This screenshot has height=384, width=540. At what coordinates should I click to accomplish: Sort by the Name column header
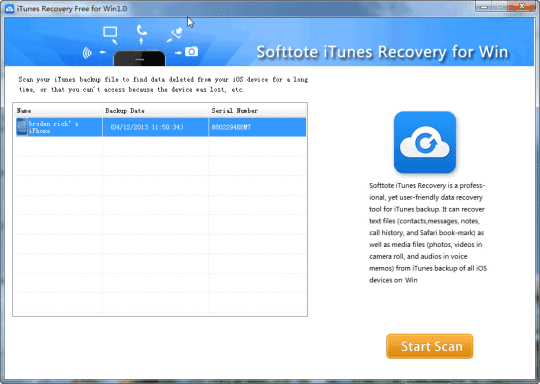(58, 111)
